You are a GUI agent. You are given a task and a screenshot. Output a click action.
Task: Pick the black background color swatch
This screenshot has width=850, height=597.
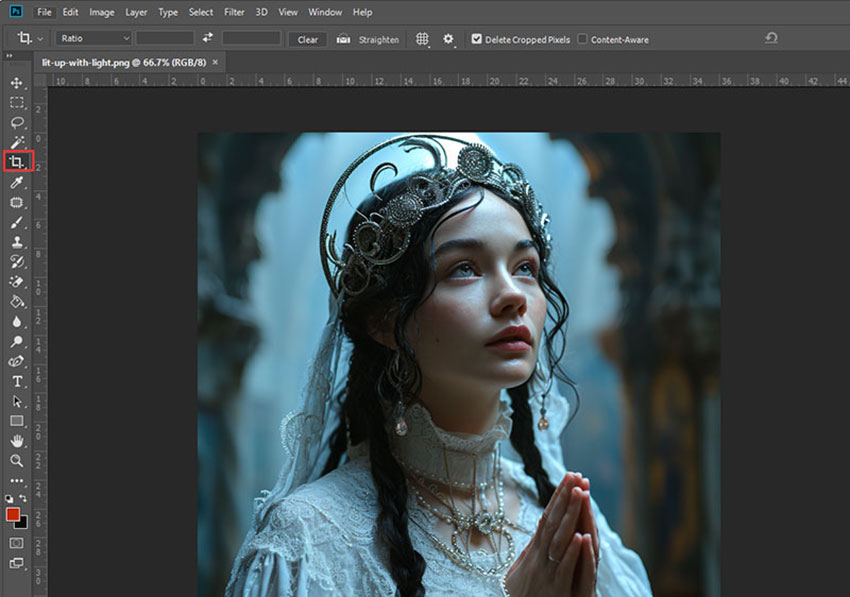23,523
